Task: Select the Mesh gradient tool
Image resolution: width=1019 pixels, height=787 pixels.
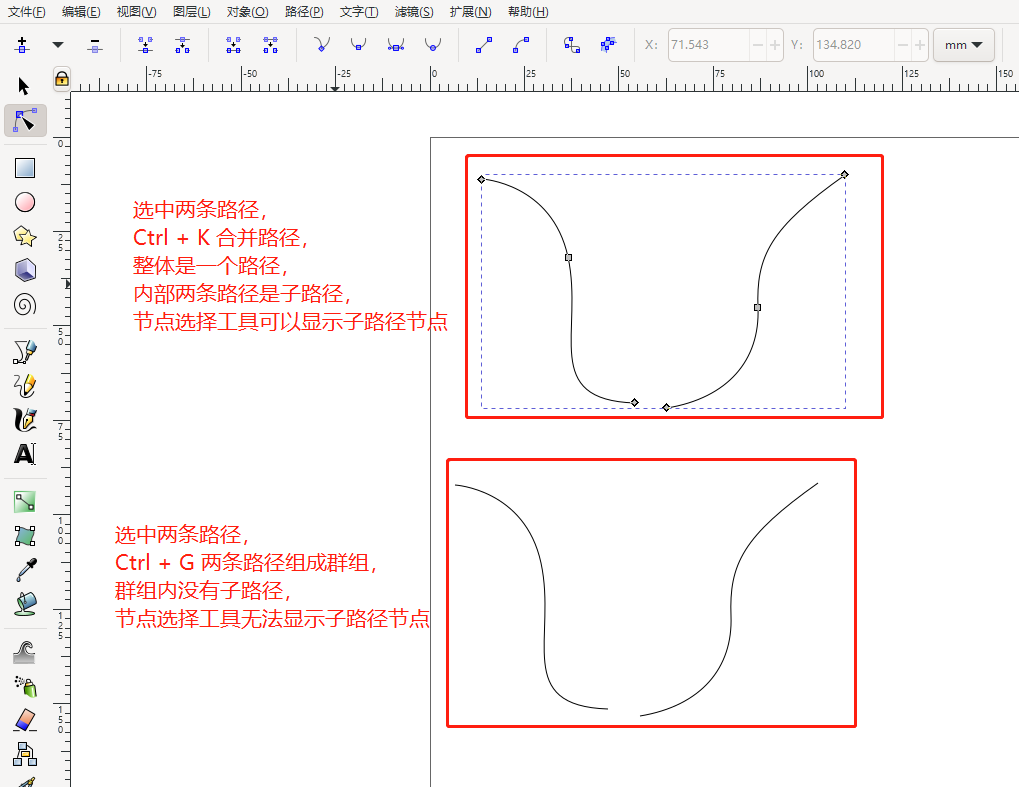Action: pos(25,535)
